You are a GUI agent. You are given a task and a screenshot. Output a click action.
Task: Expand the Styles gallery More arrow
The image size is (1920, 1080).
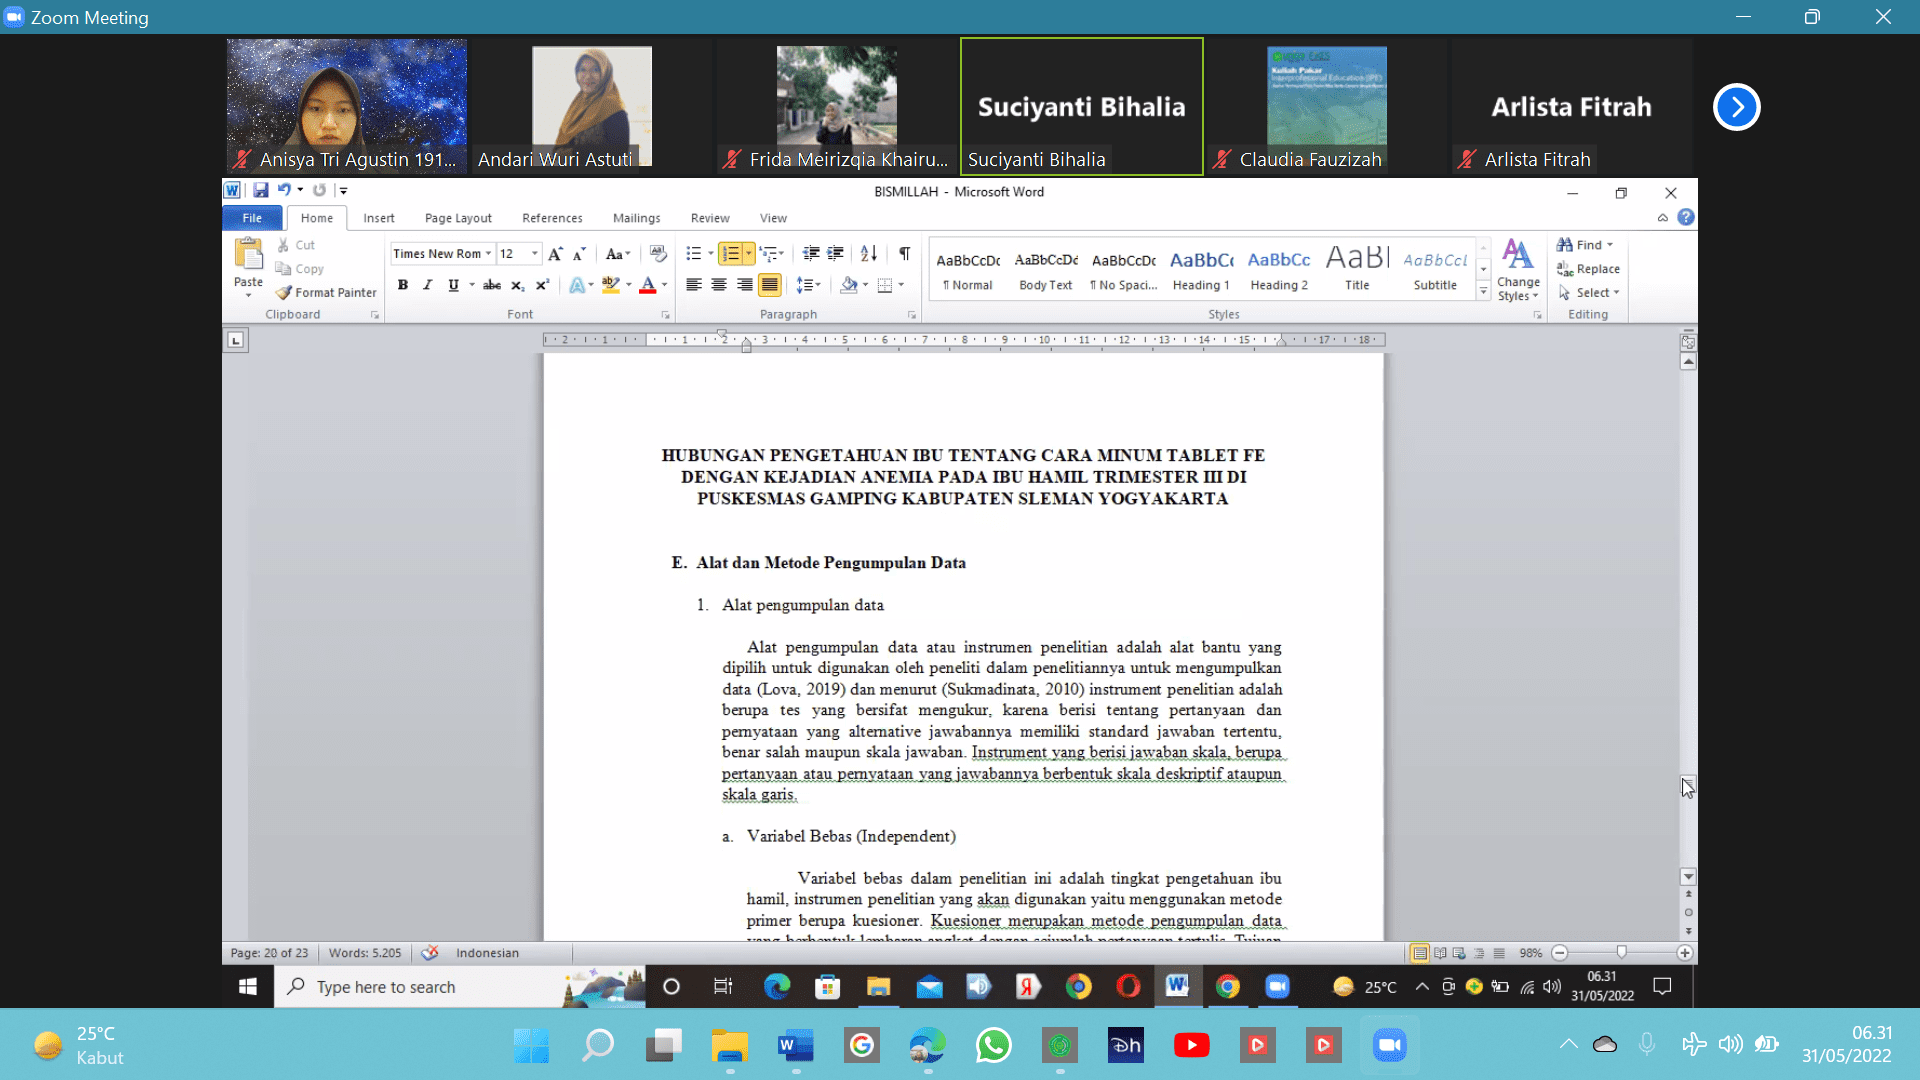point(1484,292)
